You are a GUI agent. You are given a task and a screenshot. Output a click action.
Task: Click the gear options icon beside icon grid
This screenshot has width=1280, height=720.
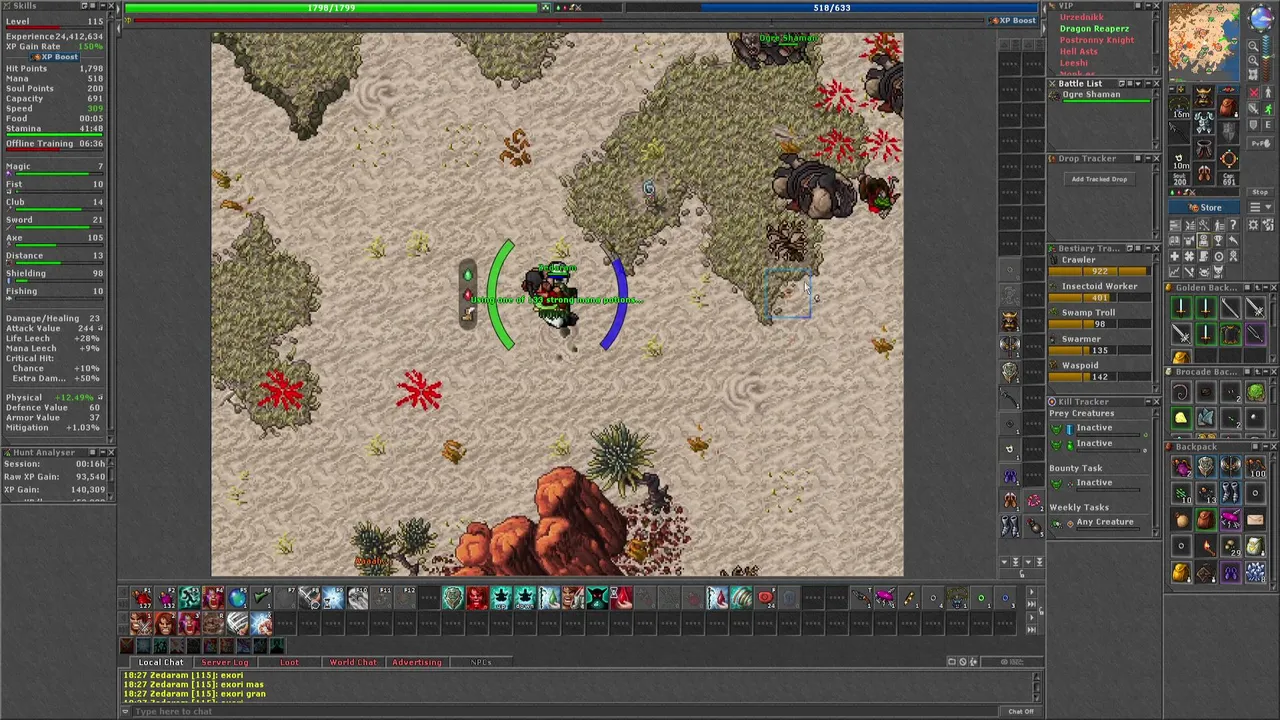coord(1253,225)
